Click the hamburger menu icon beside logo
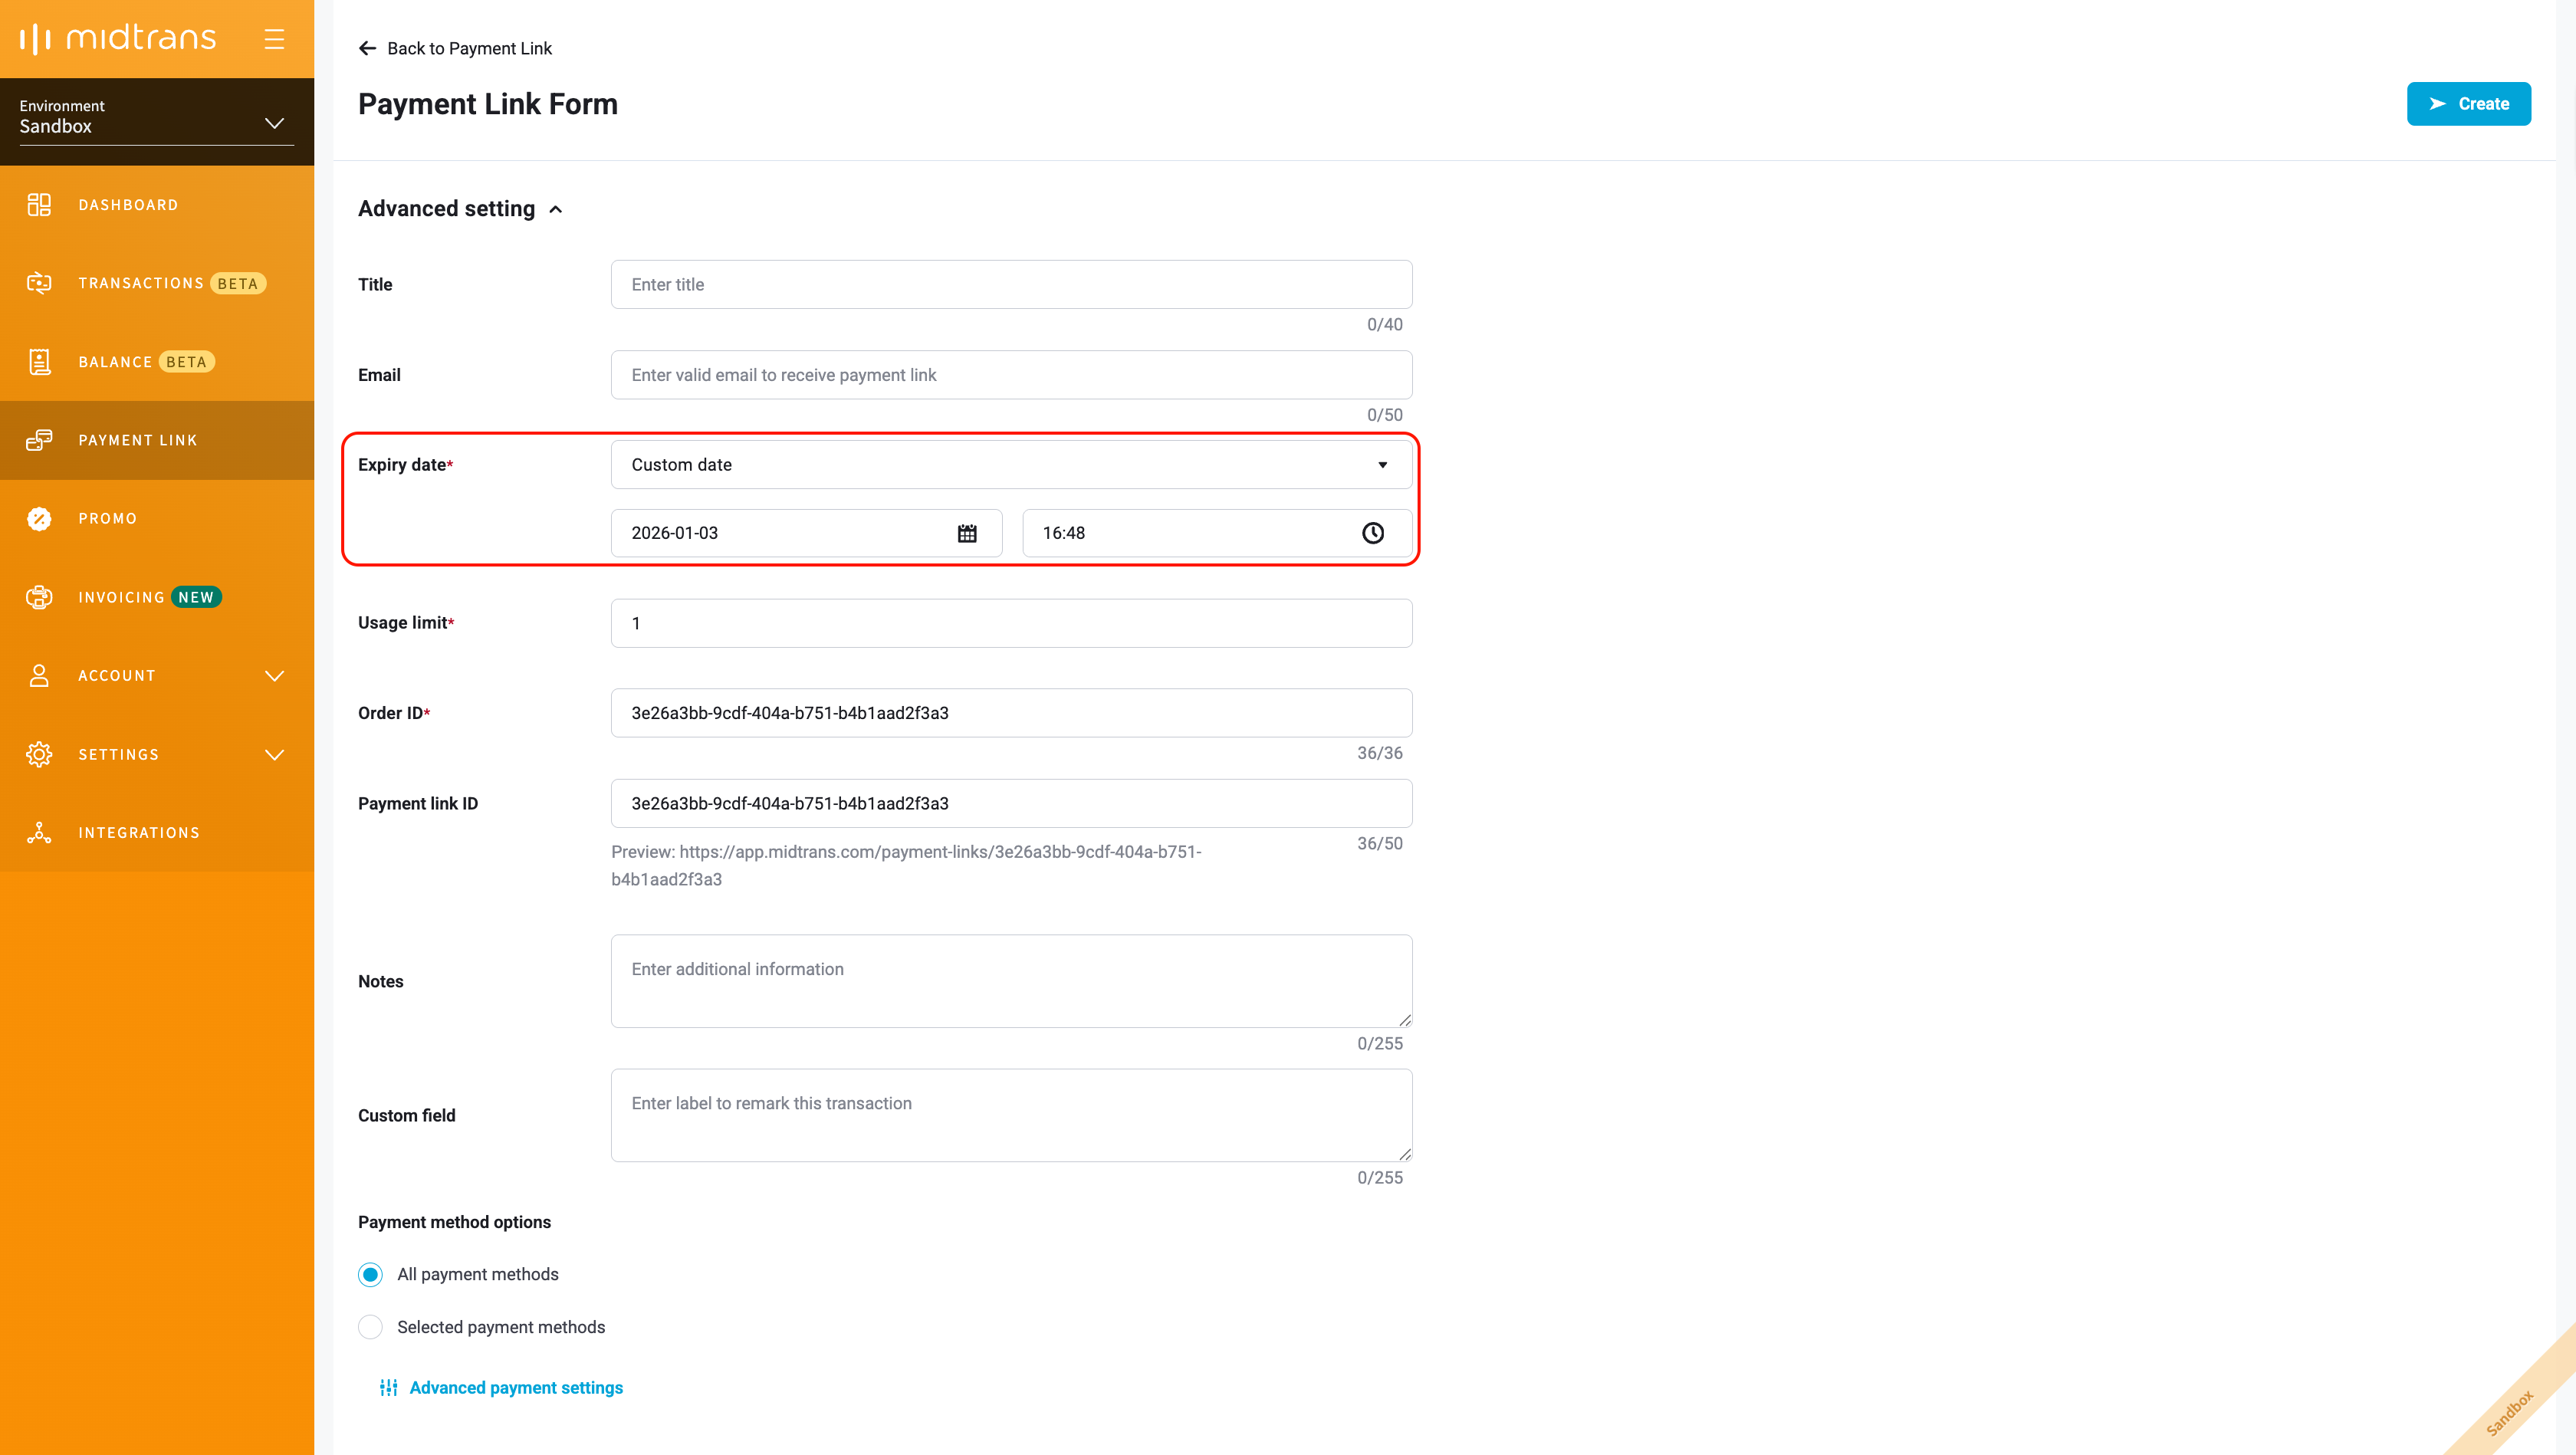This screenshot has height=1455, width=2576. tap(274, 39)
